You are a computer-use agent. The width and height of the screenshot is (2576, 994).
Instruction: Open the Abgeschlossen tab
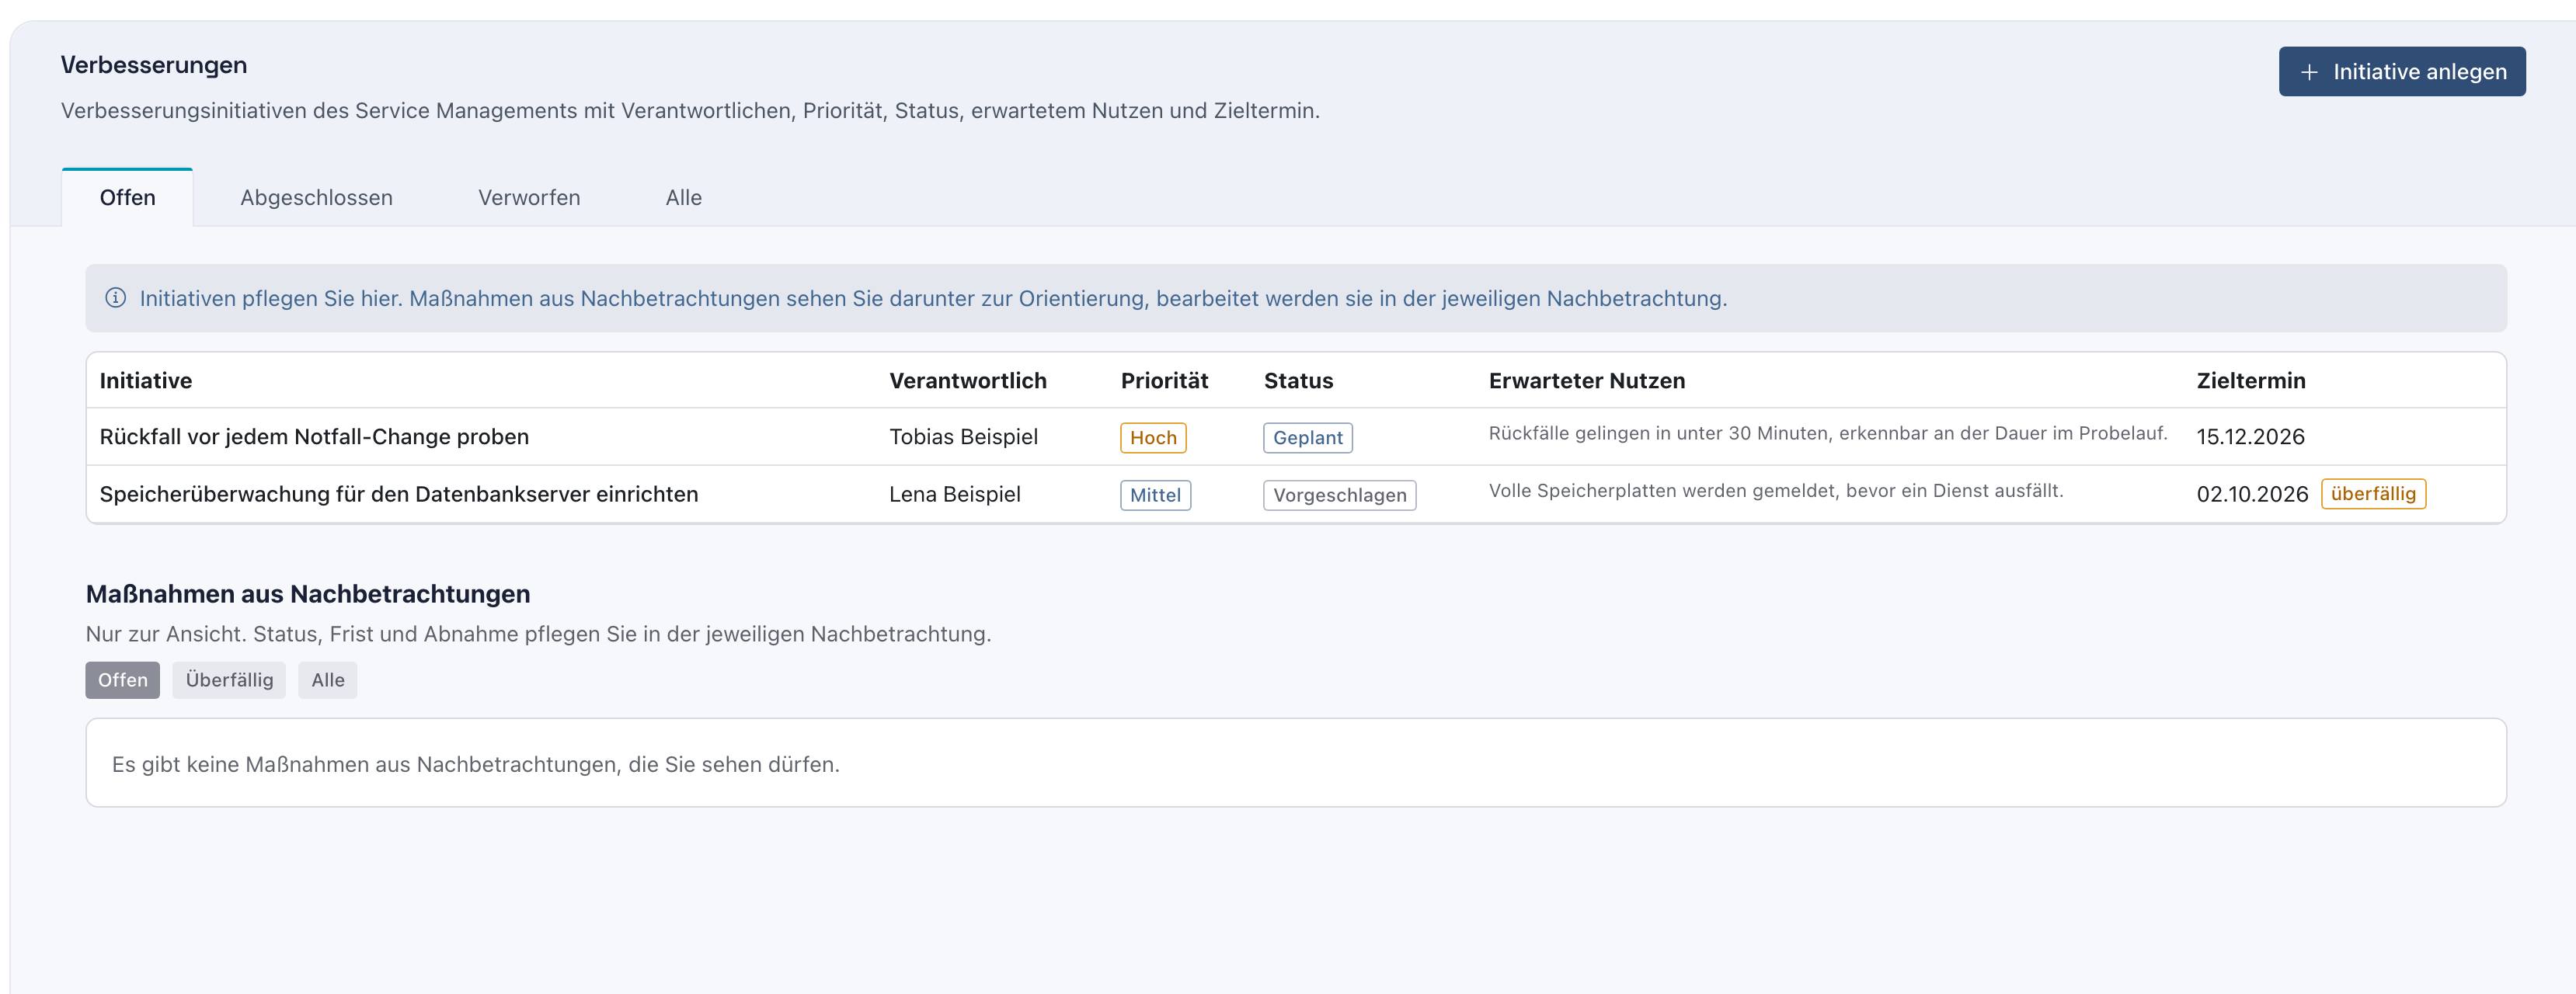tap(316, 198)
